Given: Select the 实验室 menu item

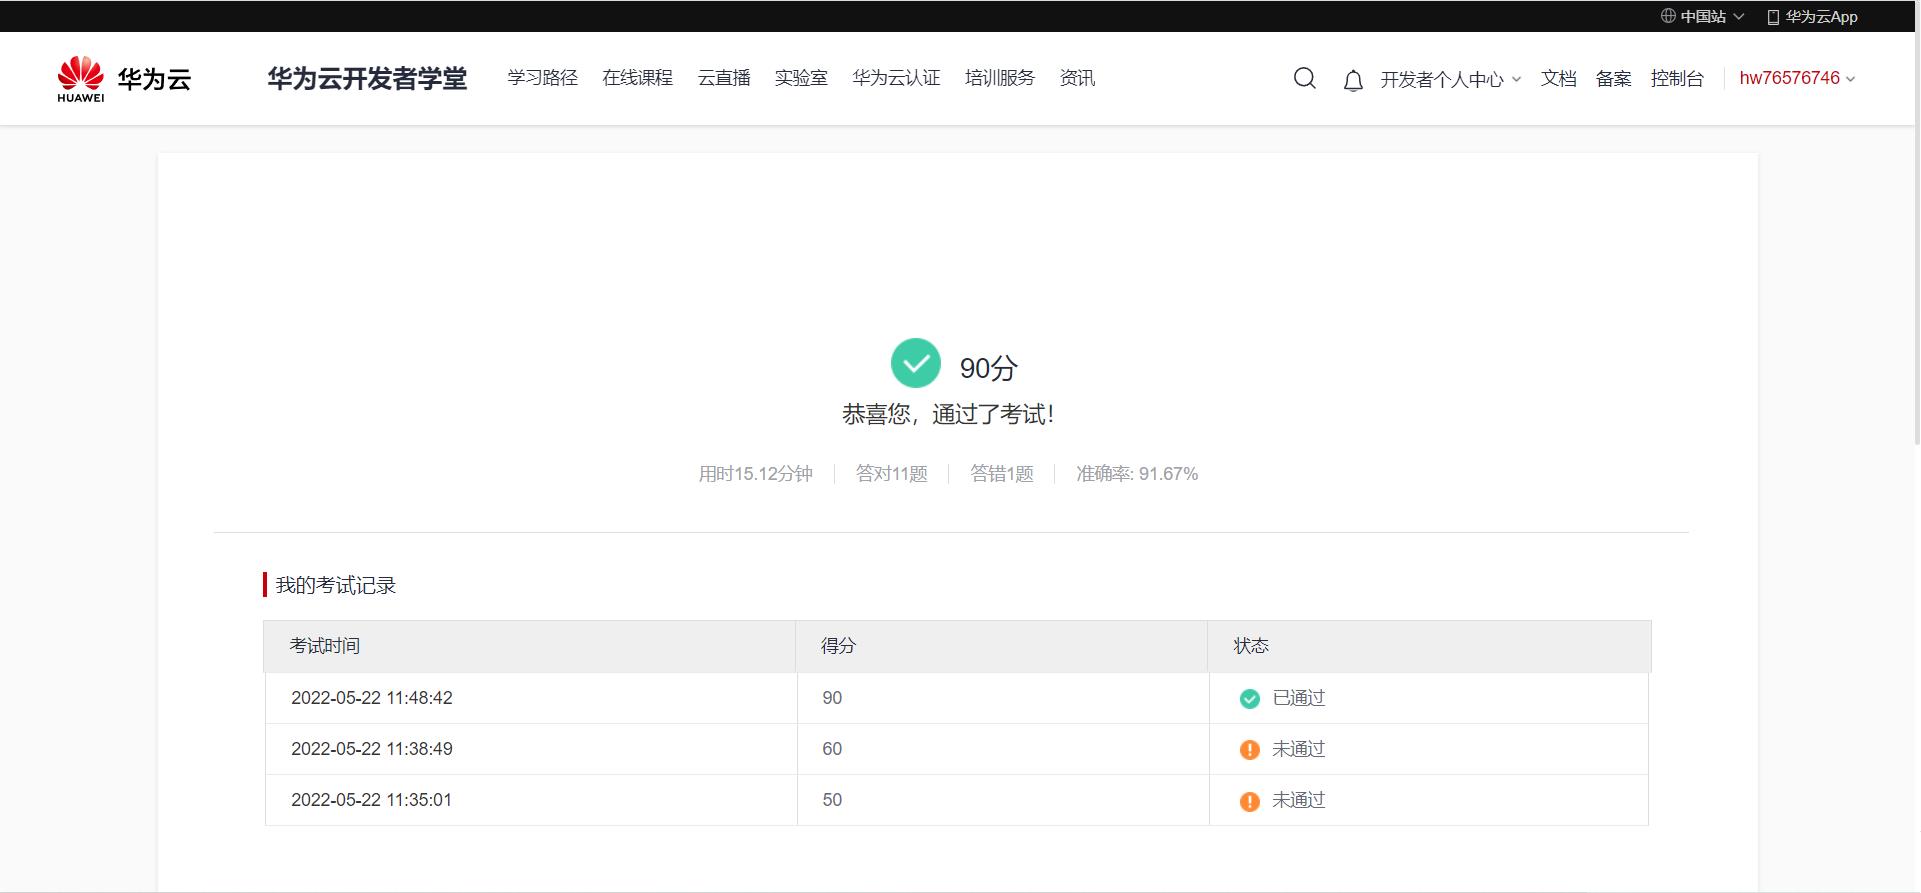Looking at the screenshot, I should click(x=801, y=78).
